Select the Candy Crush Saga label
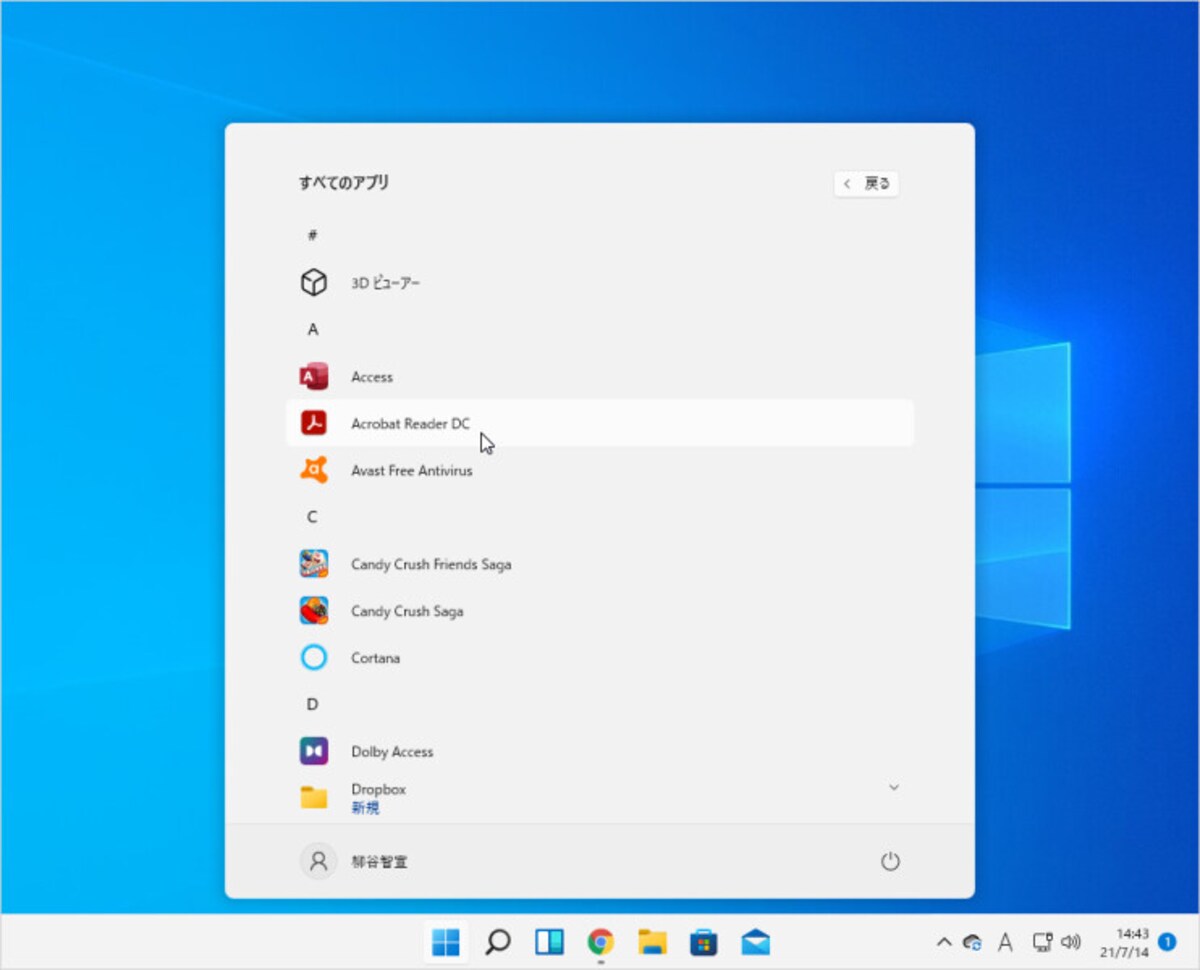The image size is (1200, 970). click(407, 611)
